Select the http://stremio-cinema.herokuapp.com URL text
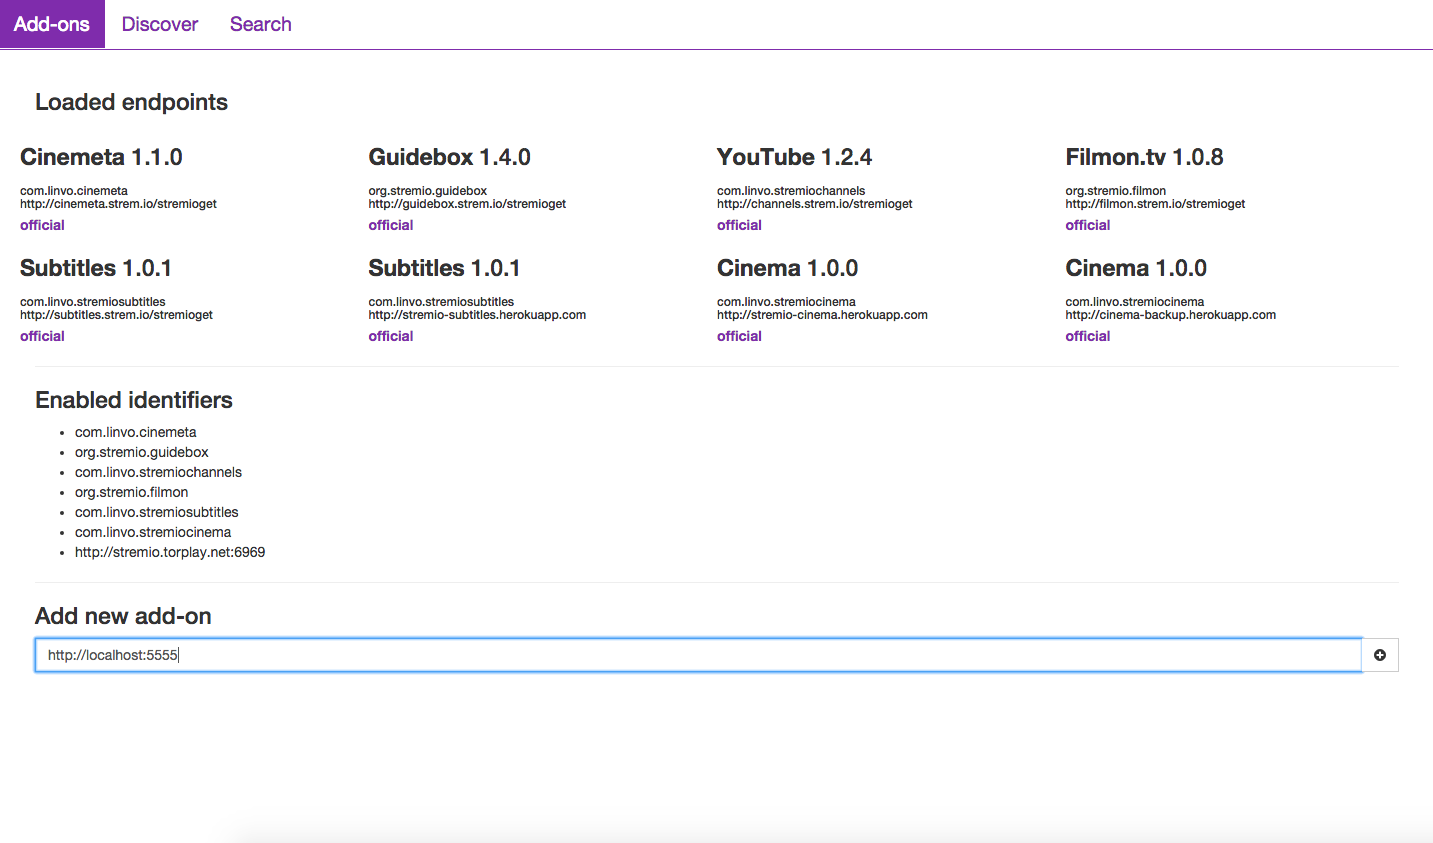This screenshot has height=843, width=1433. [822, 315]
